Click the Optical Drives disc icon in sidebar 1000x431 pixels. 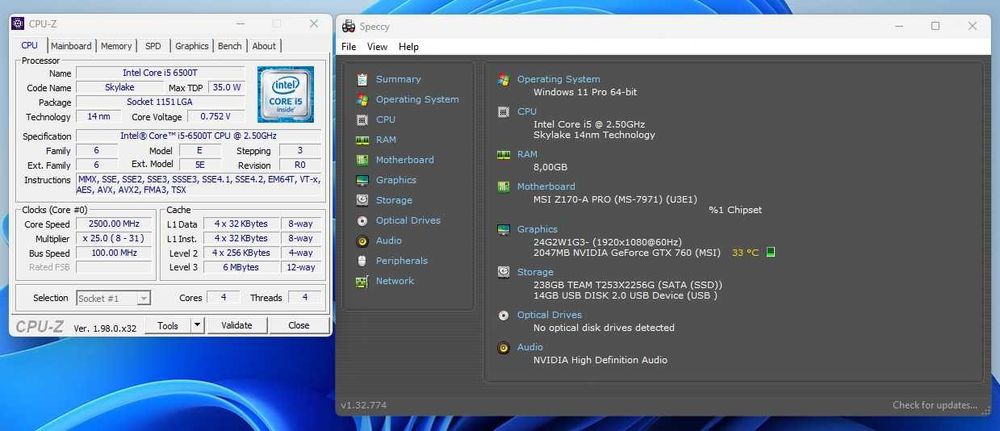pos(362,221)
